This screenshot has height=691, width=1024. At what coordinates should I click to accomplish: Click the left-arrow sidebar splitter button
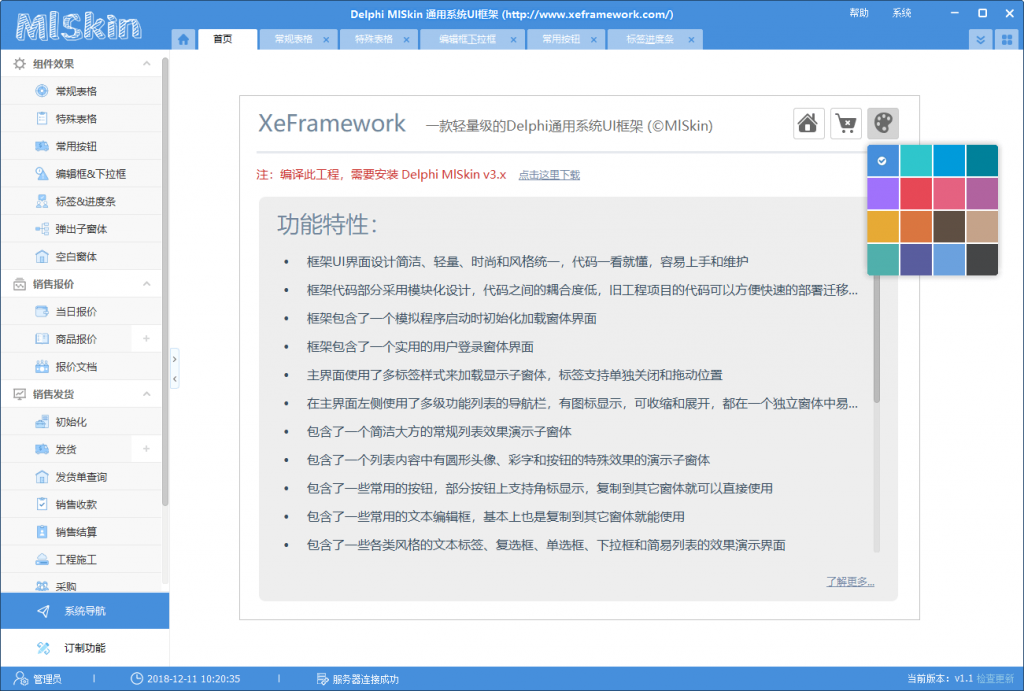coord(174,379)
